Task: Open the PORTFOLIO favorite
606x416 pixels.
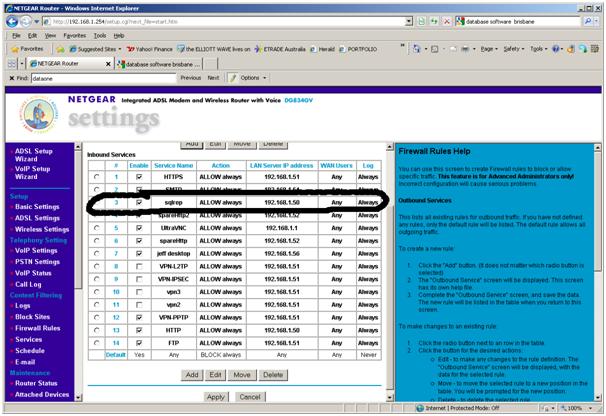Action: point(358,49)
